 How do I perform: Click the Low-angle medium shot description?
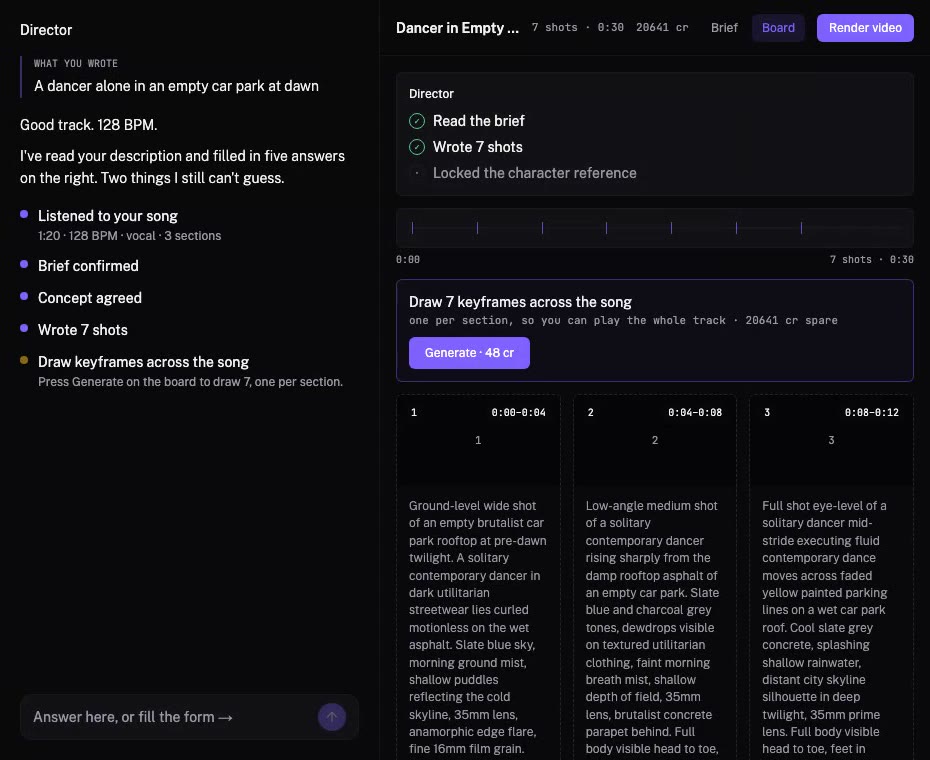654,627
